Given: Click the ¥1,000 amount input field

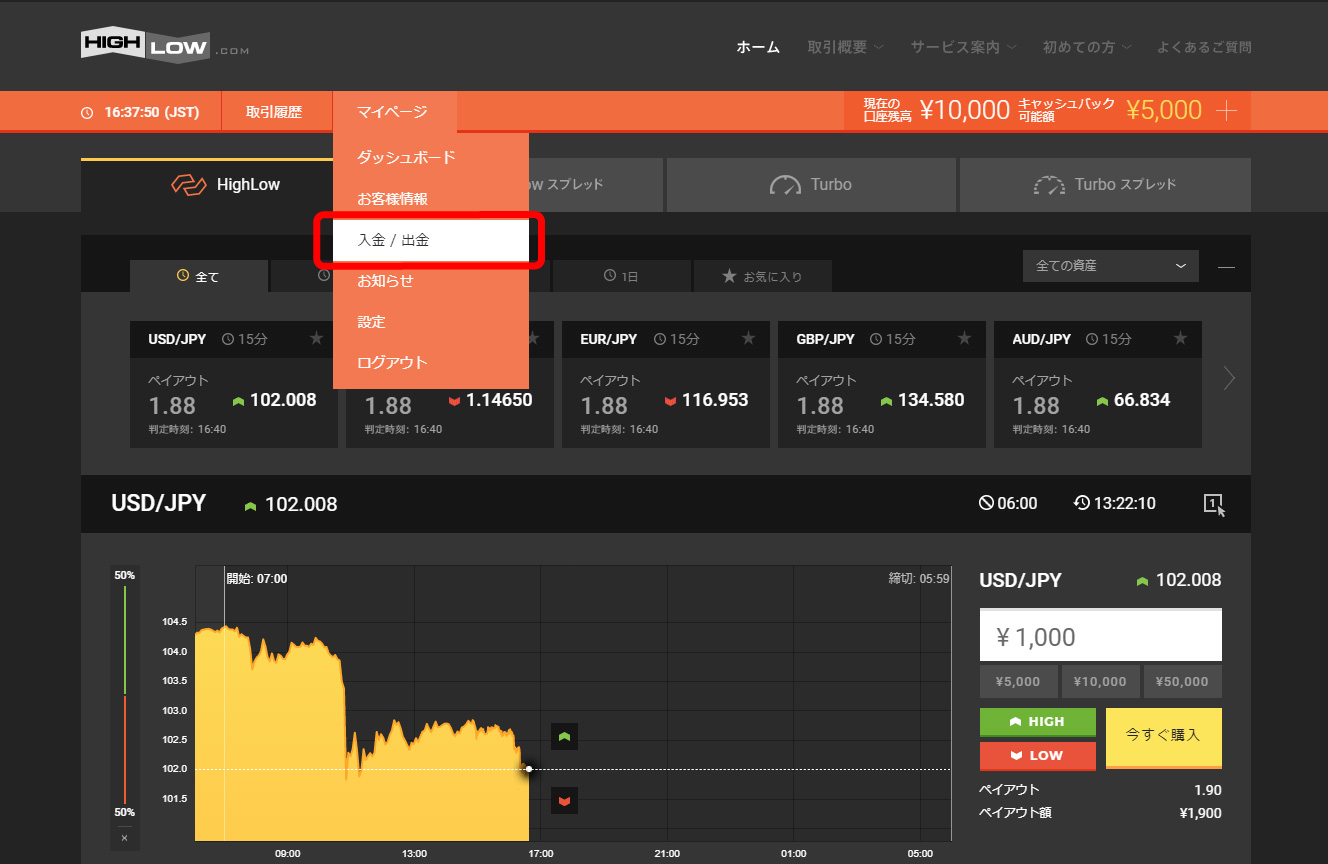Looking at the screenshot, I should (1100, 636).
